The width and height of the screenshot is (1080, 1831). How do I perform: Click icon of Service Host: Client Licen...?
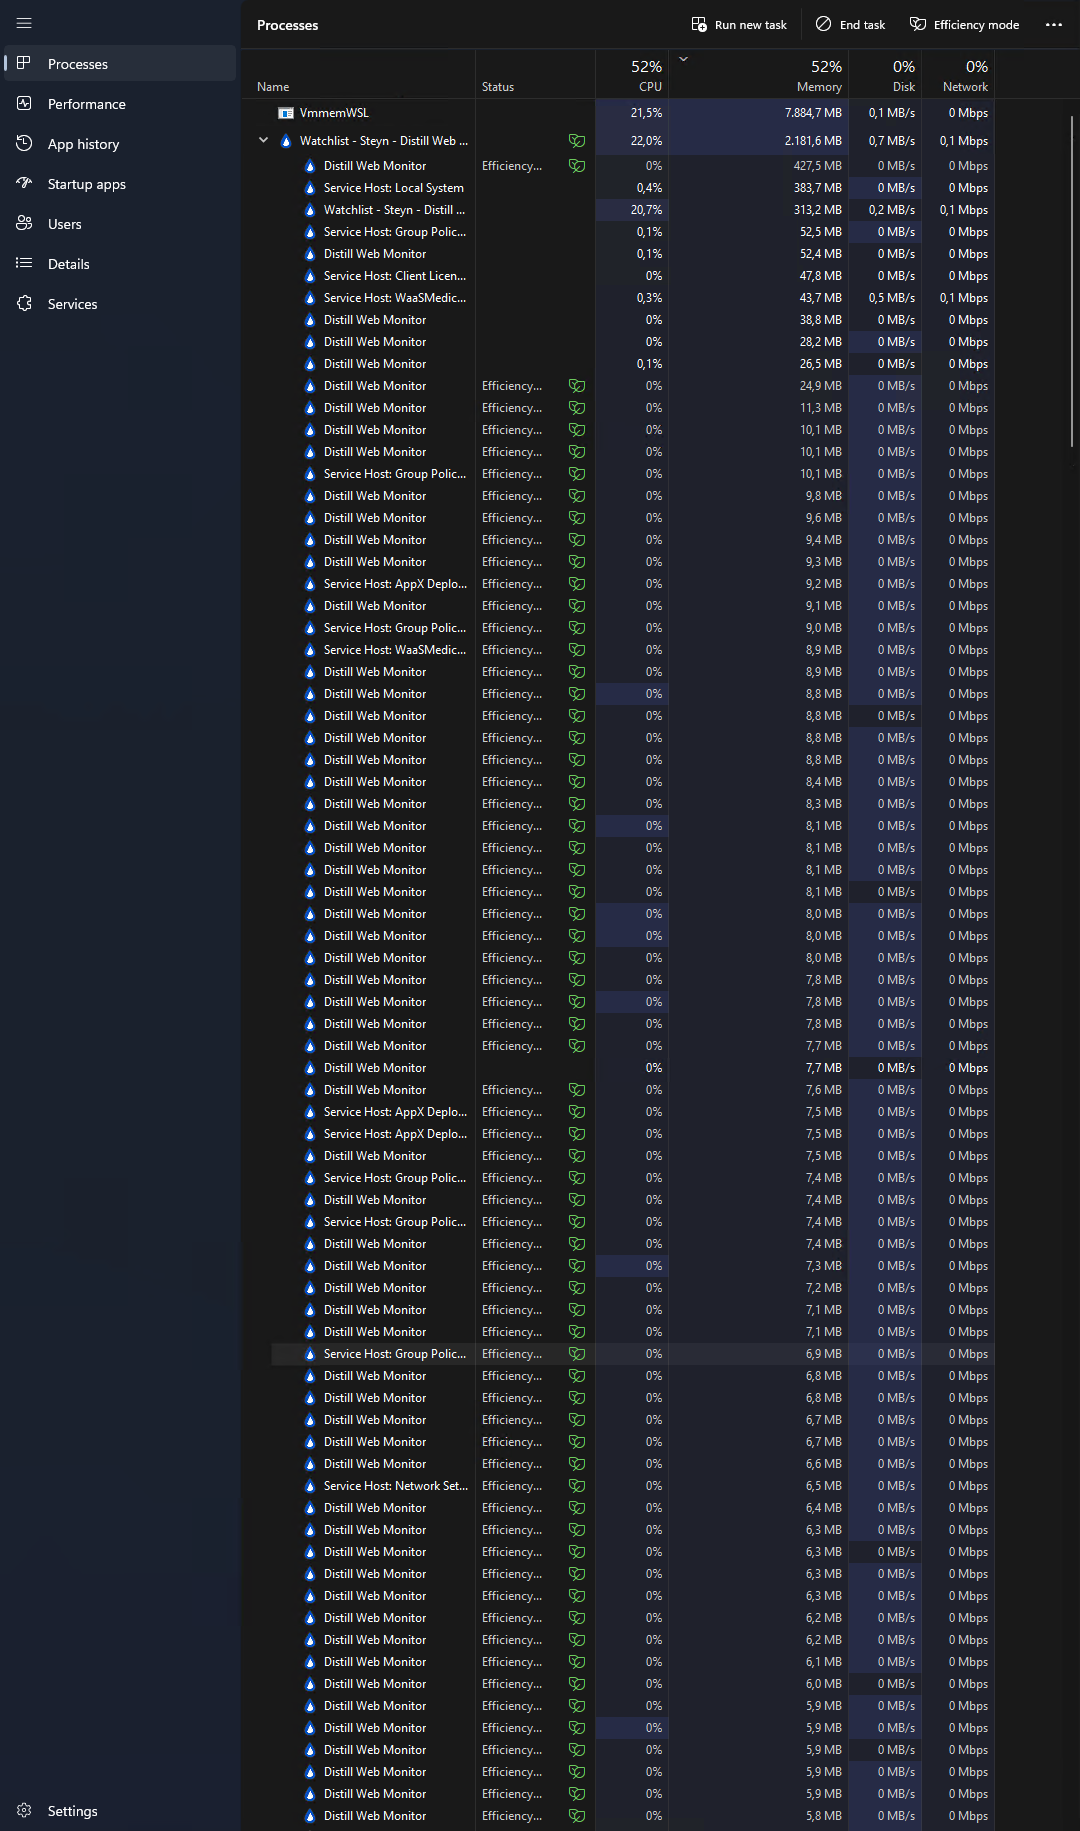(x=310, y=276)
